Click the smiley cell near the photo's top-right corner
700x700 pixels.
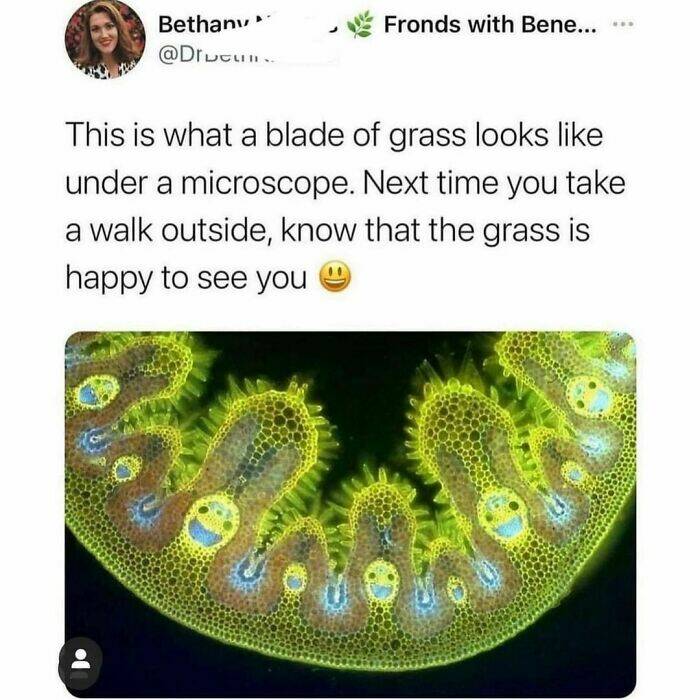pyautogui.click(x=589, y=396)
